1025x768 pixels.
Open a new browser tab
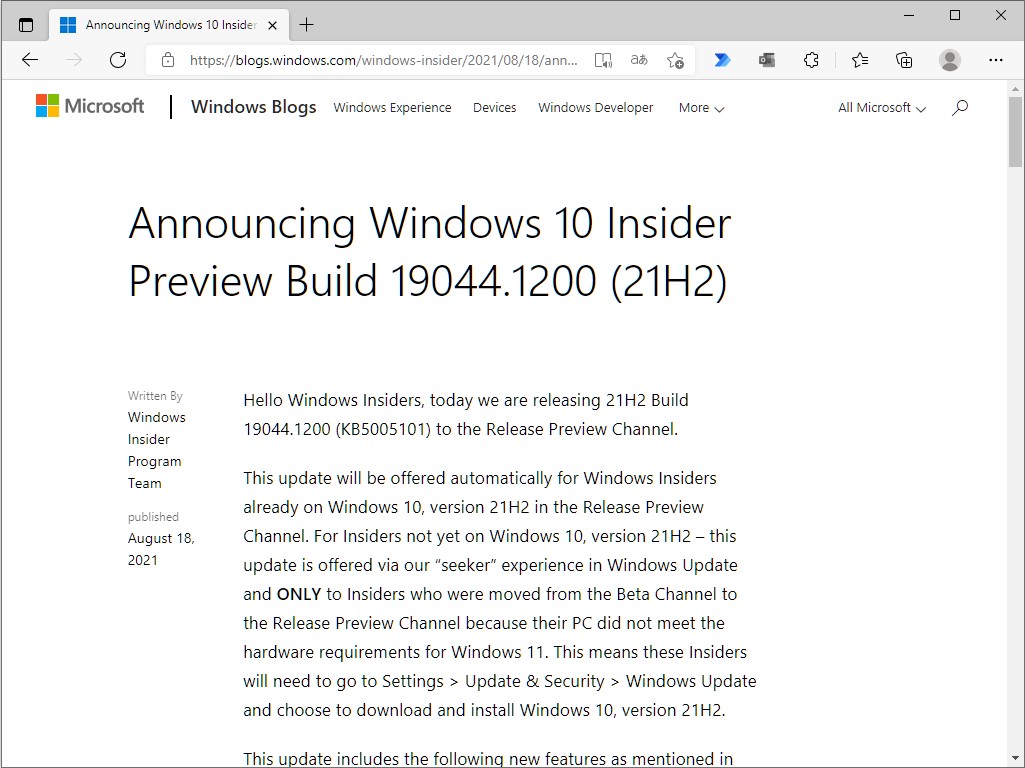tap(307, 25)
